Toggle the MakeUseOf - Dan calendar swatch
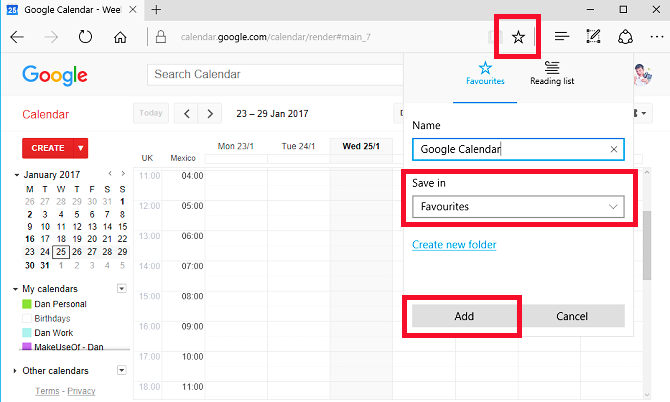 (26, 346)
